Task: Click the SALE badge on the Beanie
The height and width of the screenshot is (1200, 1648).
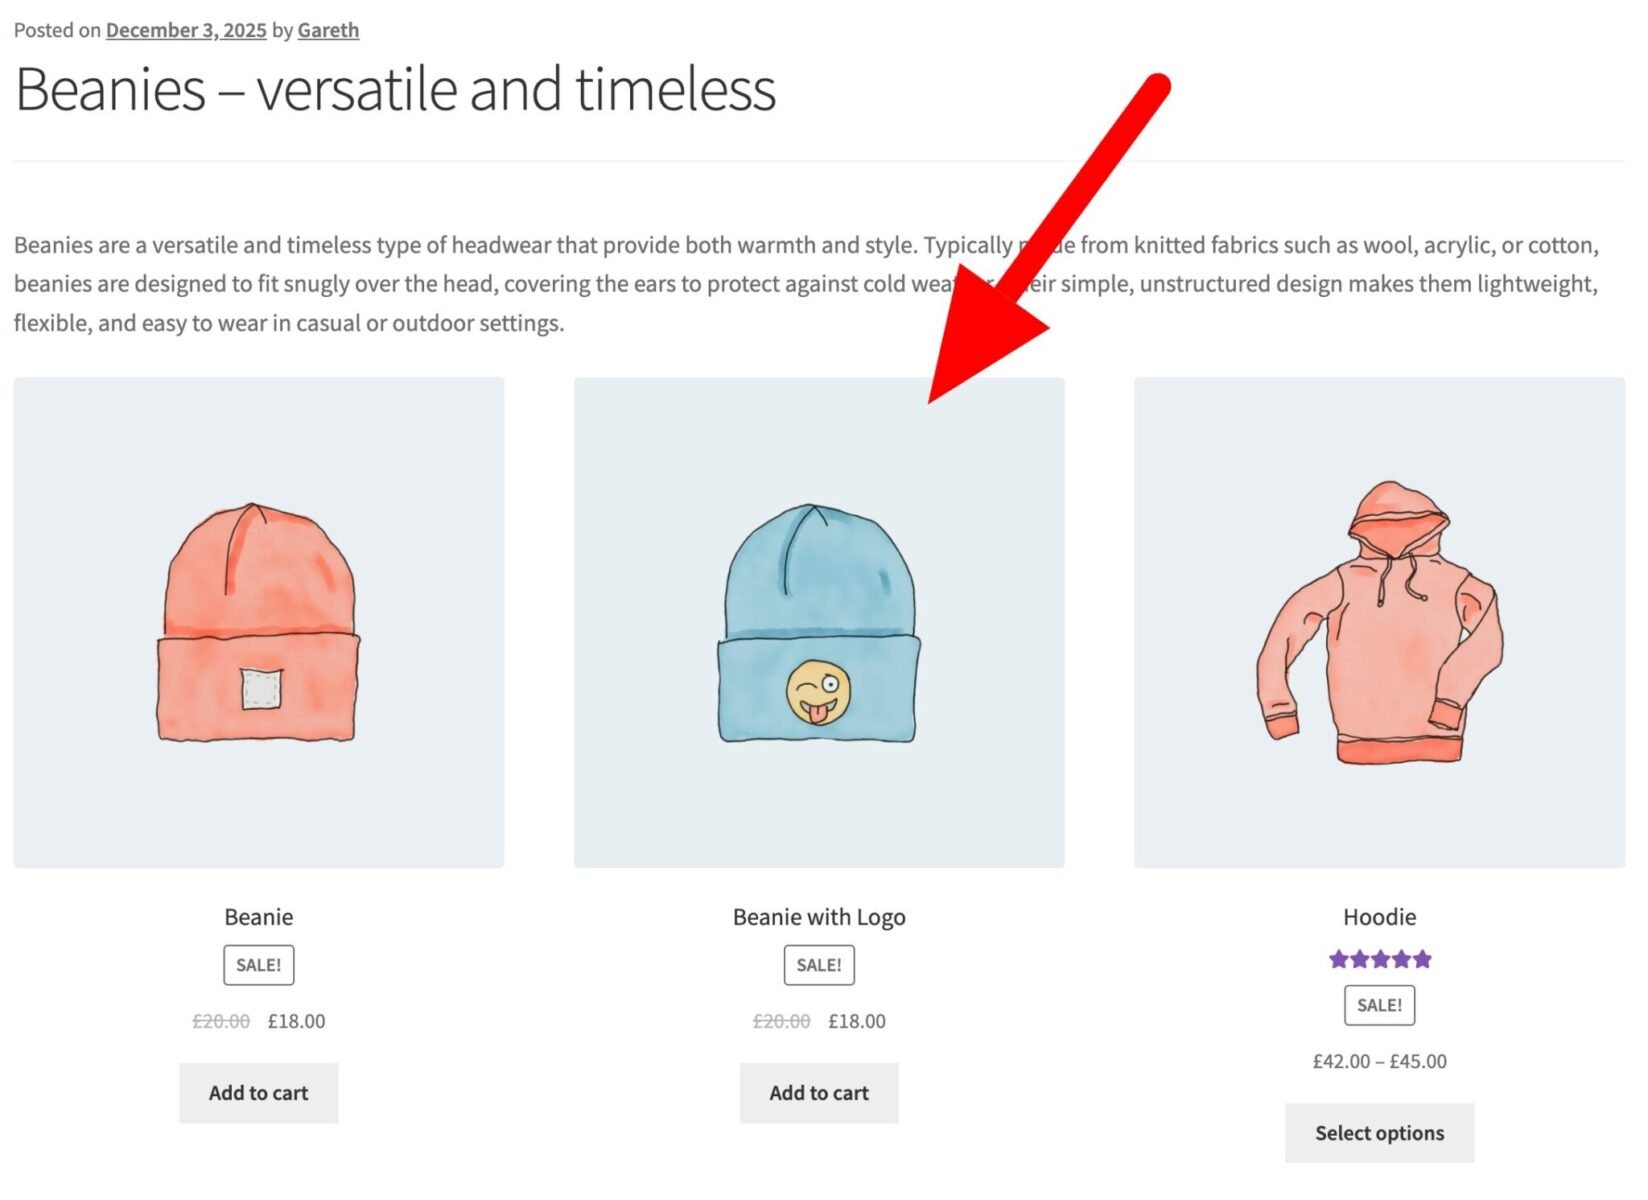Action: pos(259,964)
